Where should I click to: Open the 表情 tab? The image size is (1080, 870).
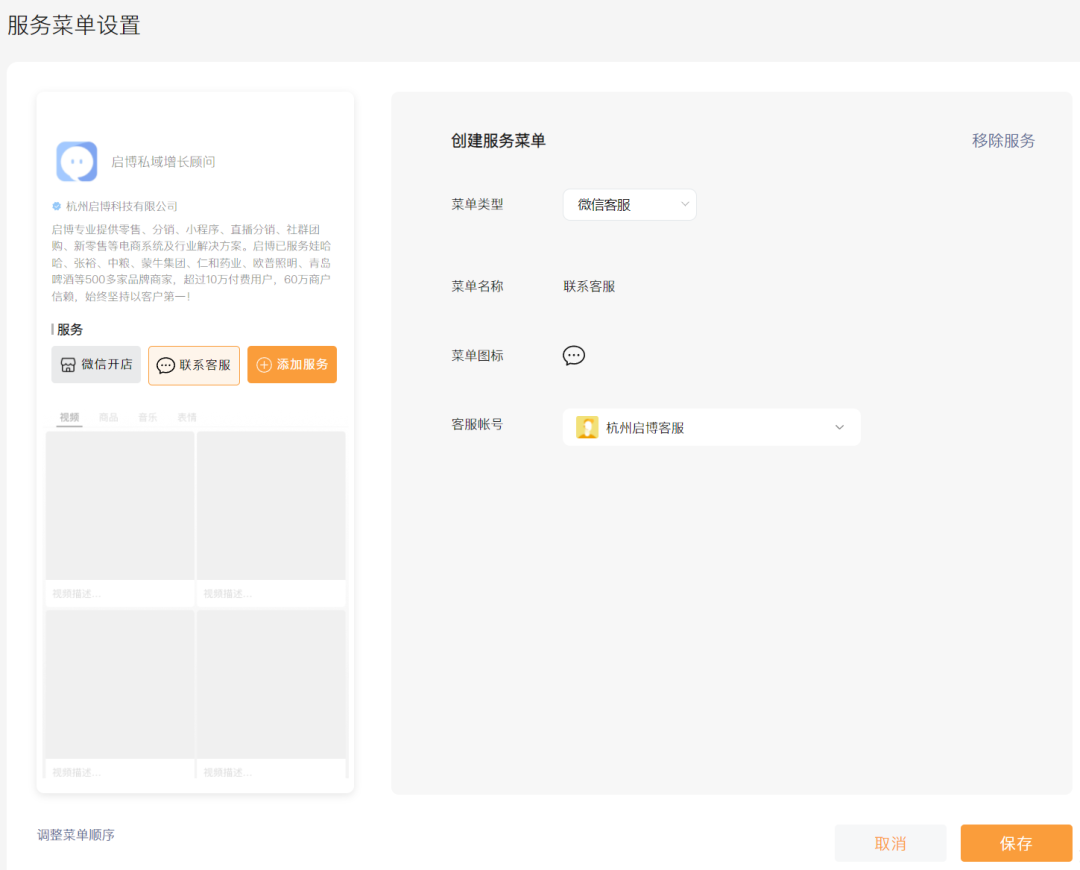(x=187, y=417)
